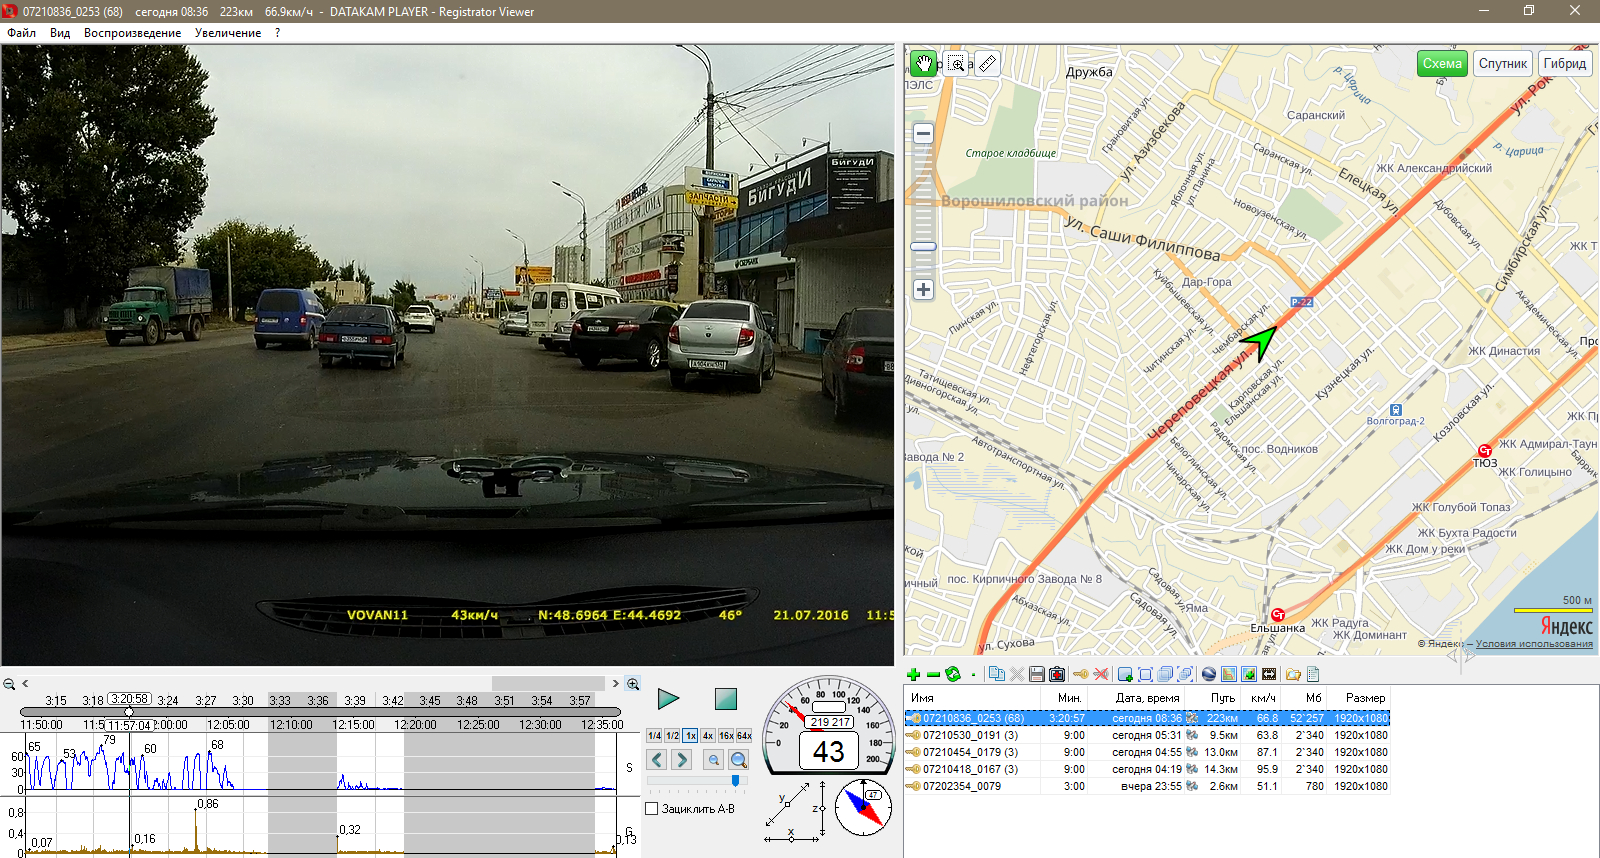Click the green refresh file list icon
Viewport: 1600px width, 858px height.
(953, 675)
